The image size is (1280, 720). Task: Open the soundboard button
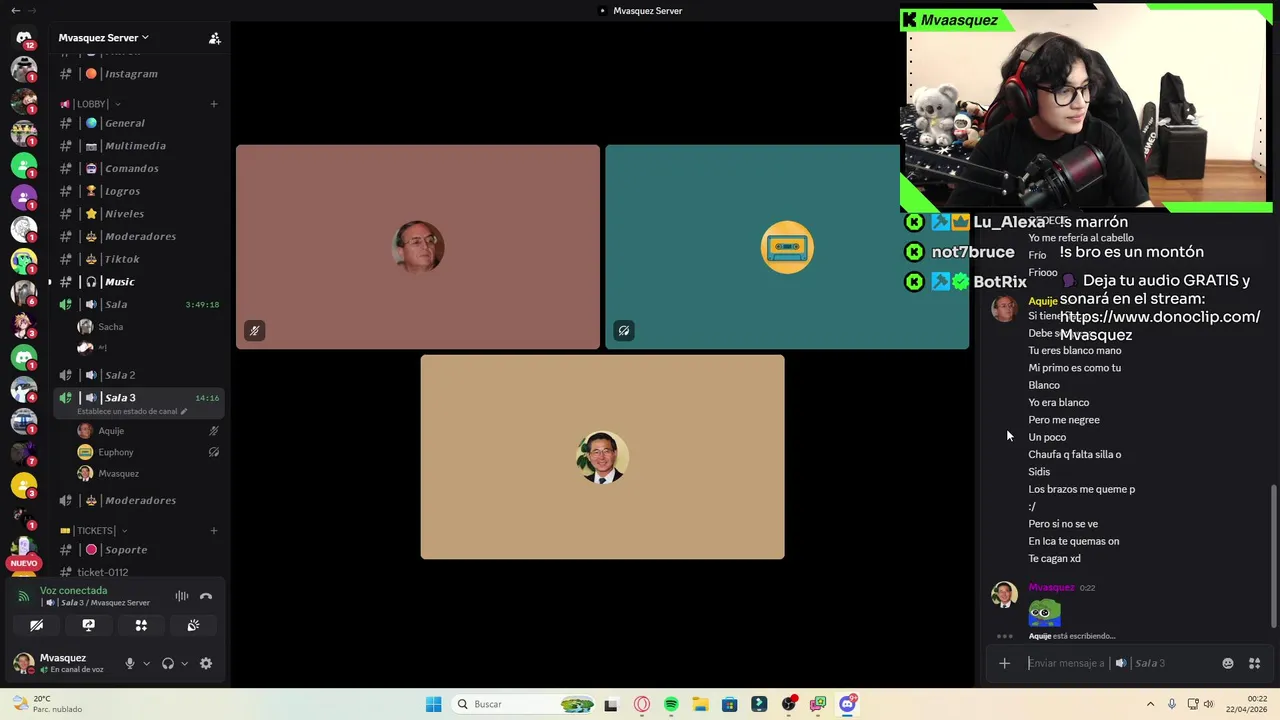pyautogui.click(x=193, y=625)
